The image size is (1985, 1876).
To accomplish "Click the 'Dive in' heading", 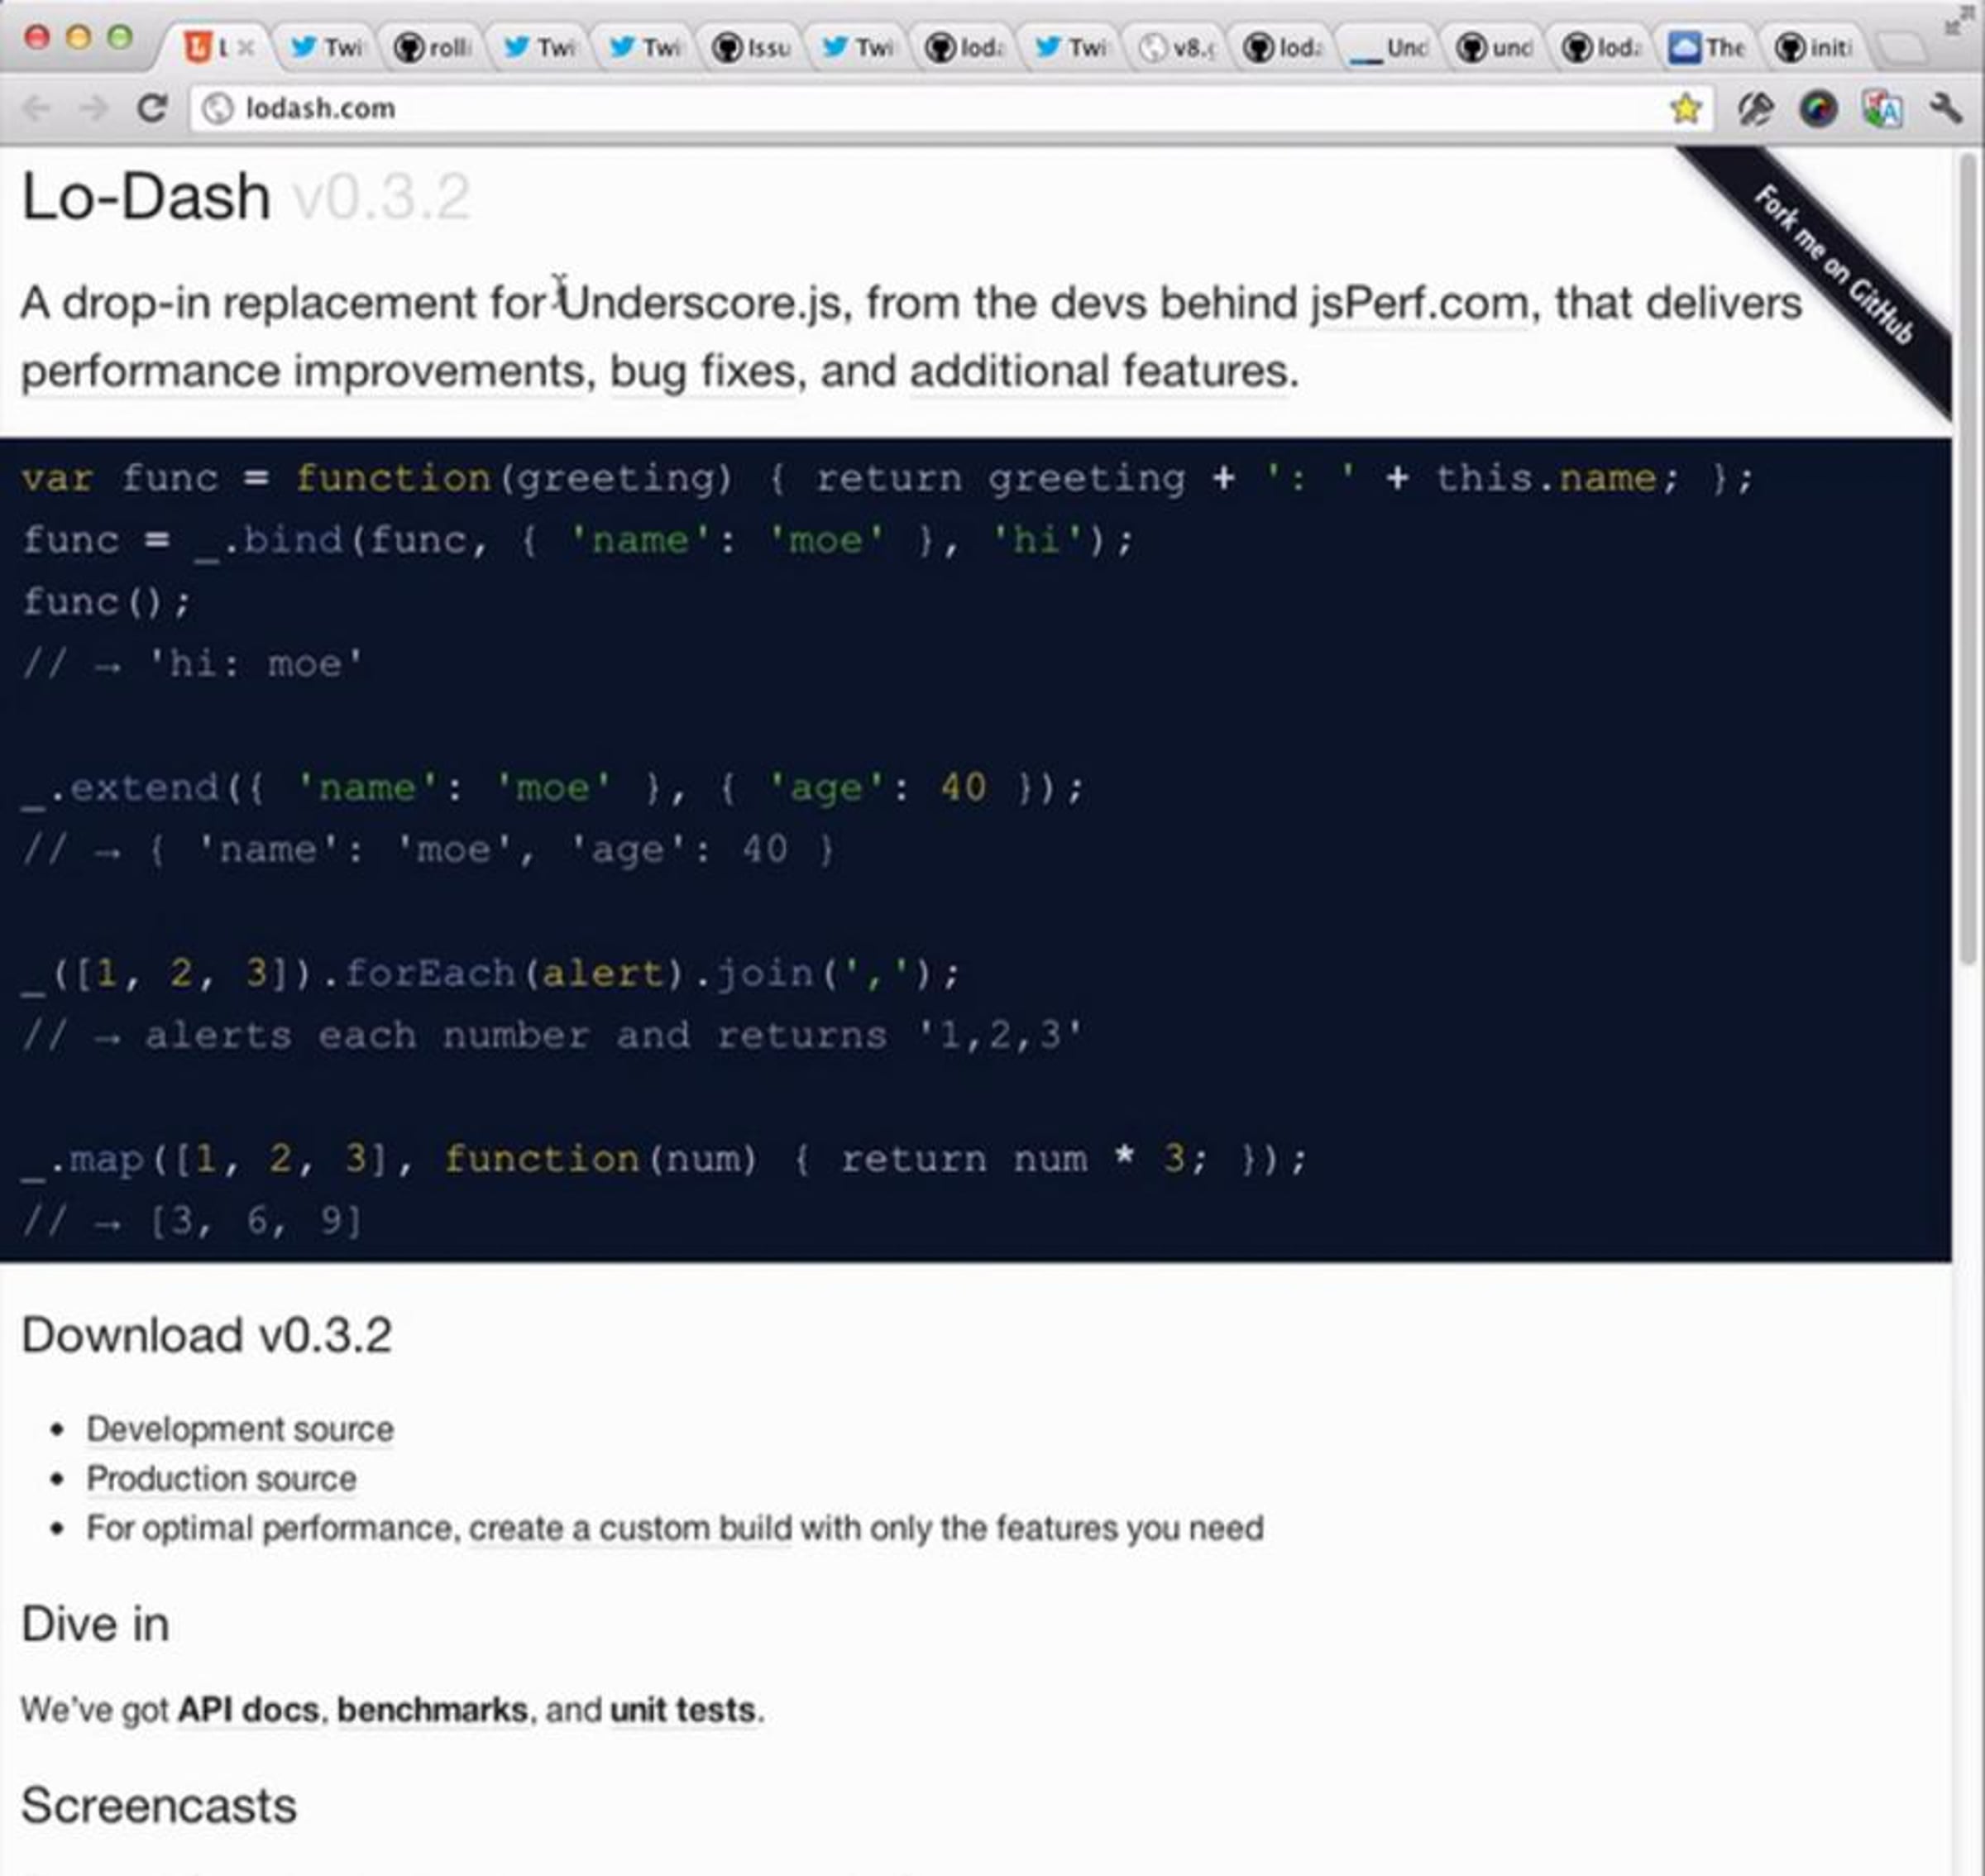I will click(95, 1624).
